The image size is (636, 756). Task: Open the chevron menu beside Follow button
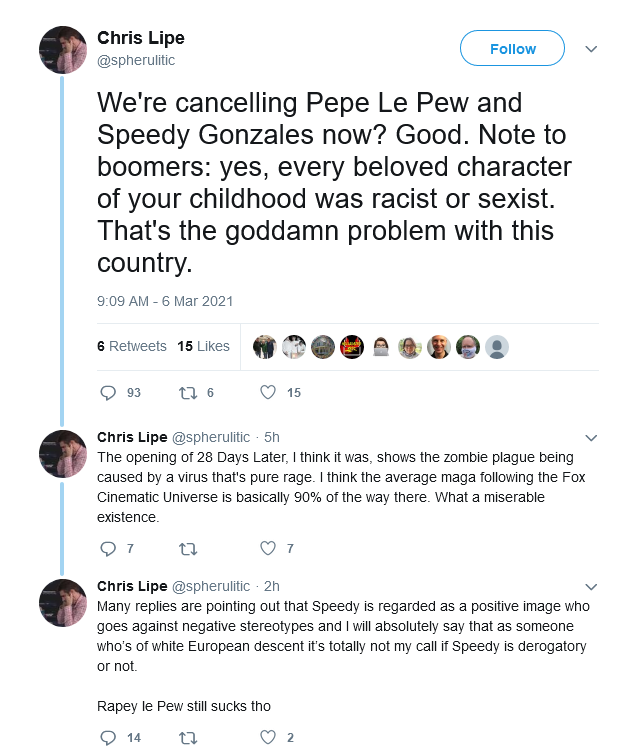pyautogui.click(x=591, y=49)
